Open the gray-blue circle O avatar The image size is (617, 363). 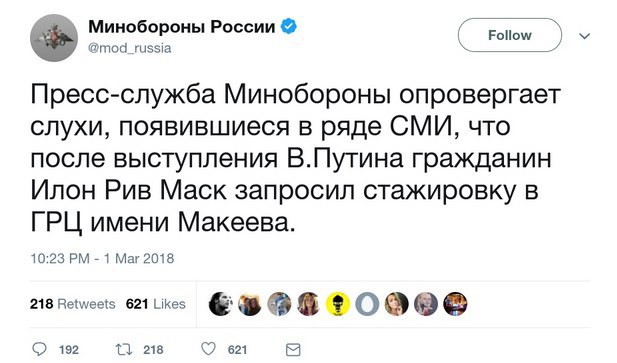click(x=367, y=304)
